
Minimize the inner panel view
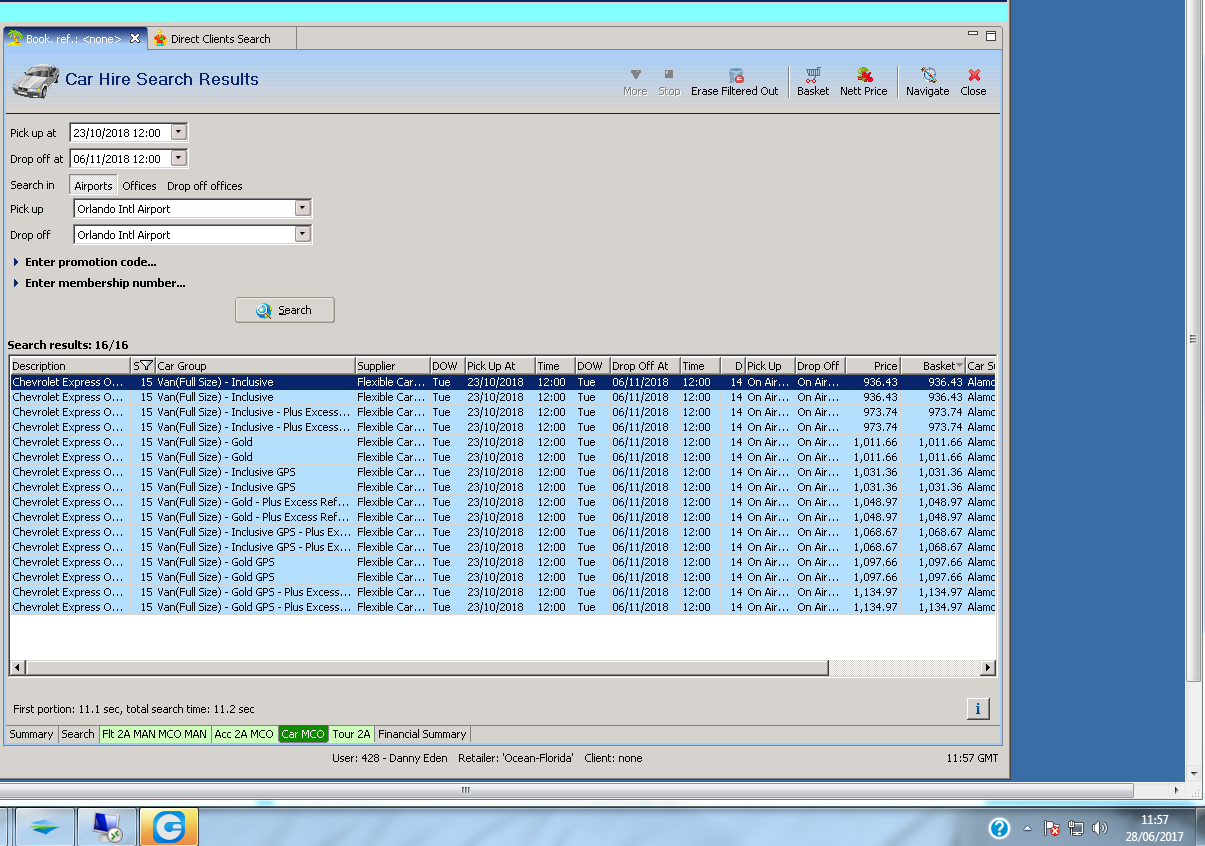tap(973, 34)
